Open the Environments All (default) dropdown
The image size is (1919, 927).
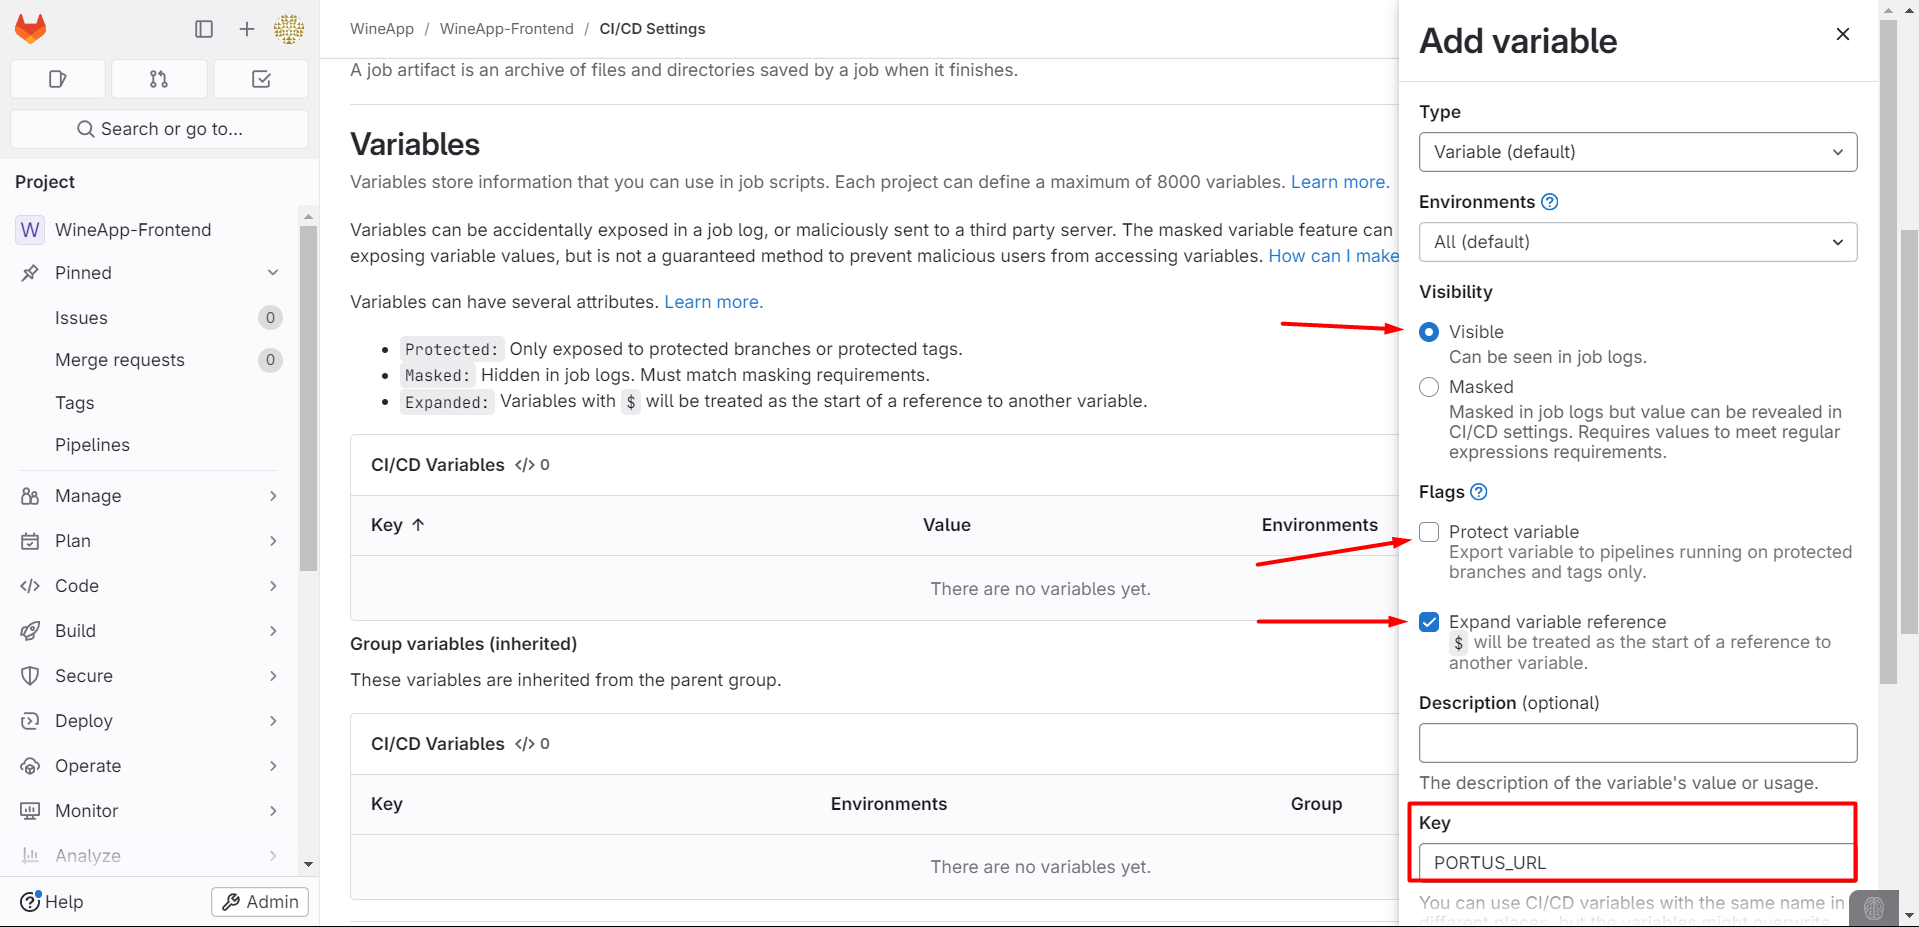(x=1637, y=242)
